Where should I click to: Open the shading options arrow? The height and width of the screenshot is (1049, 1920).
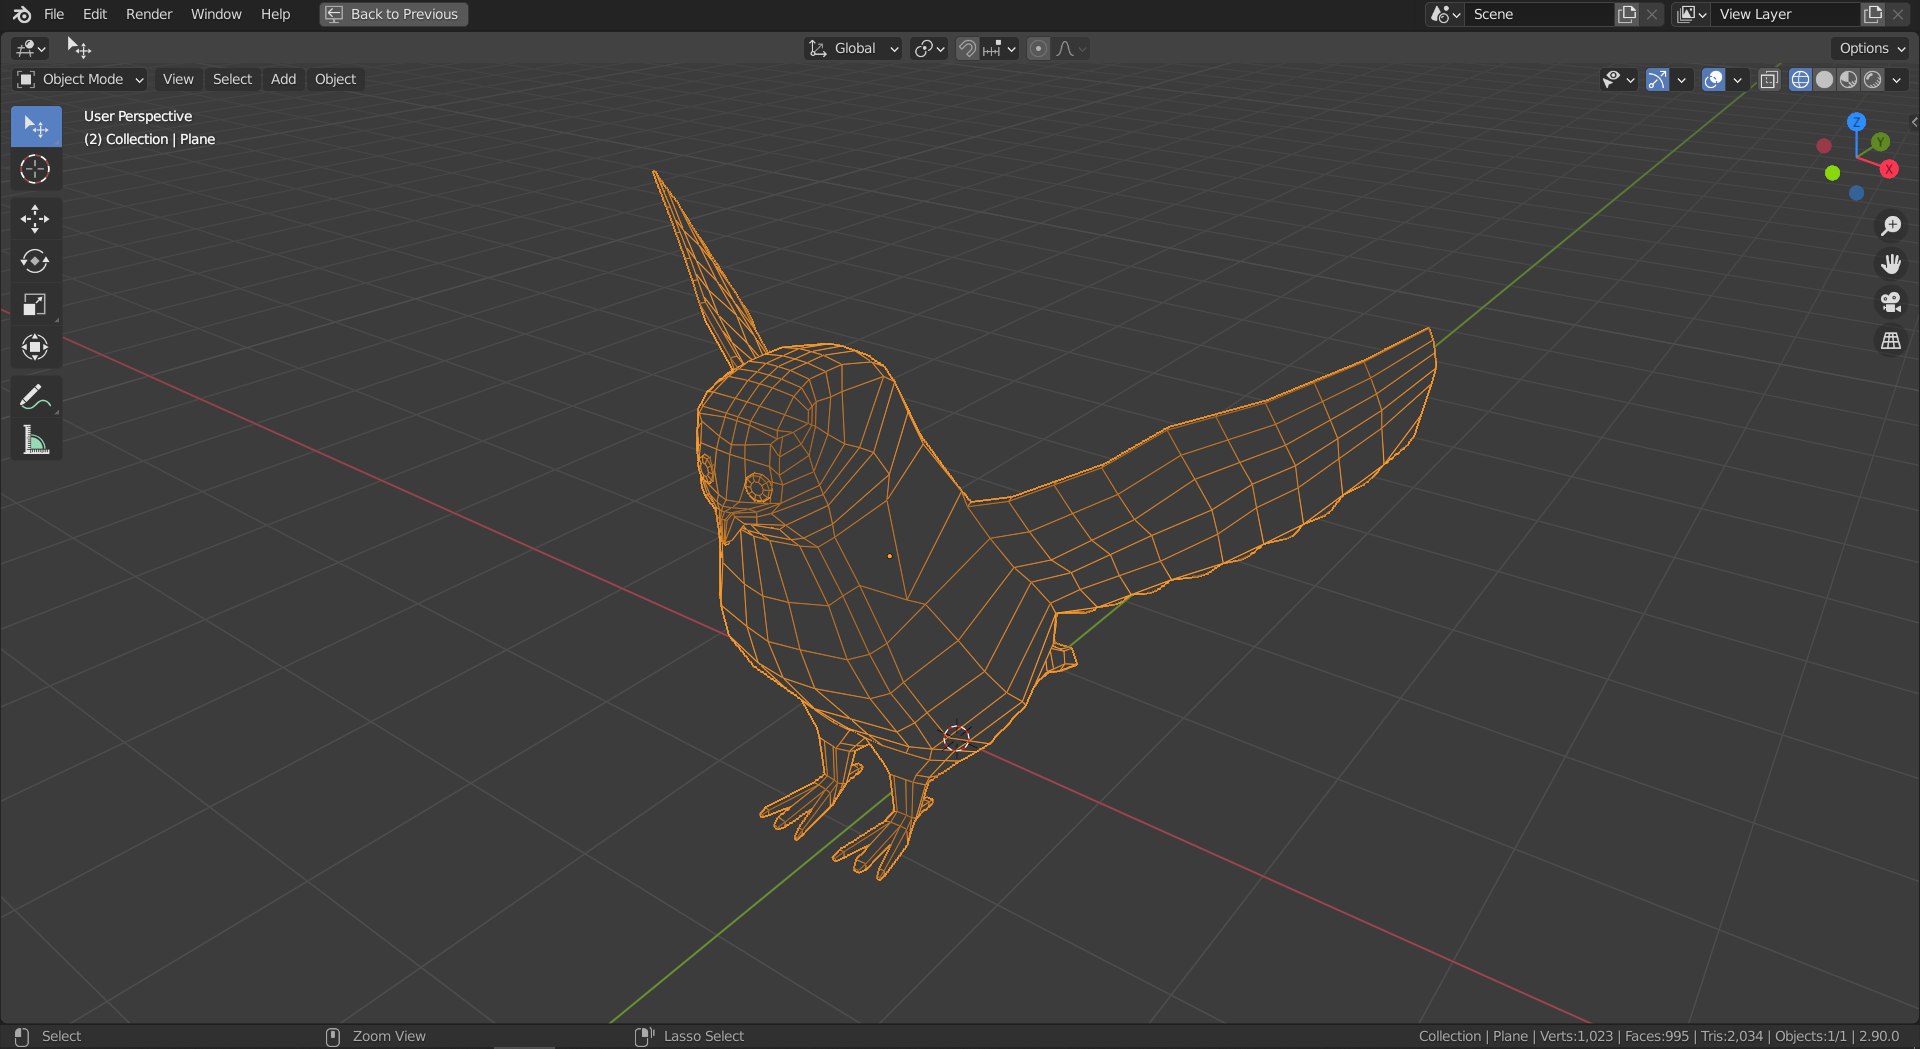1897,80
